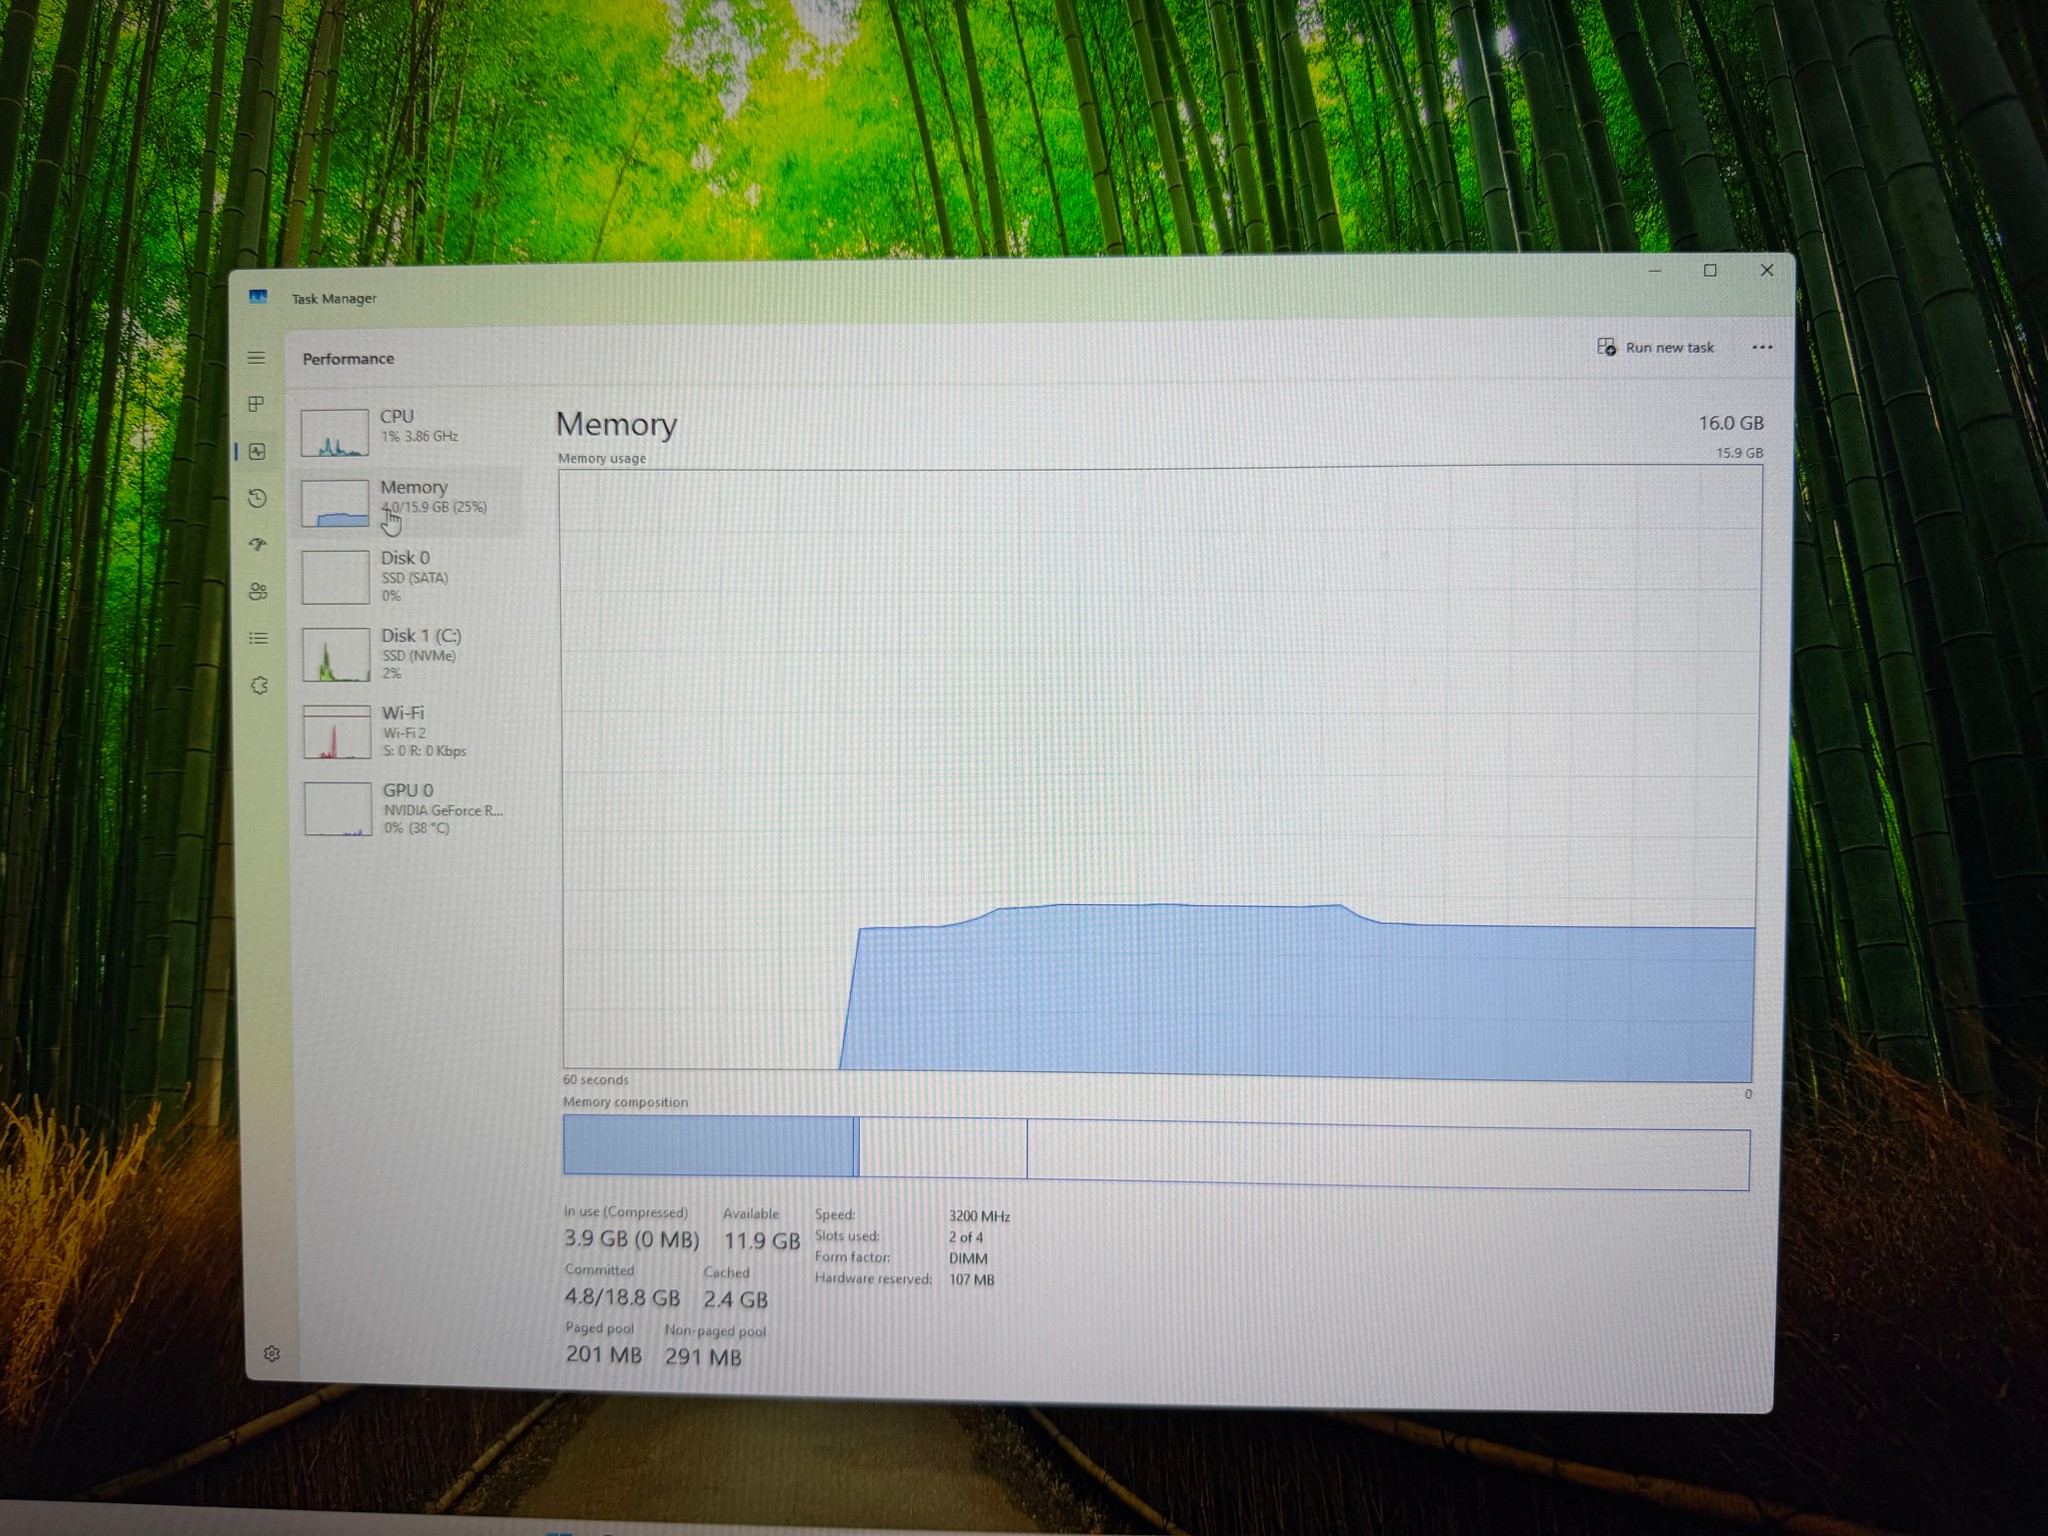
Task: Open the Startup apps page icon
Action: click(258, 545)
